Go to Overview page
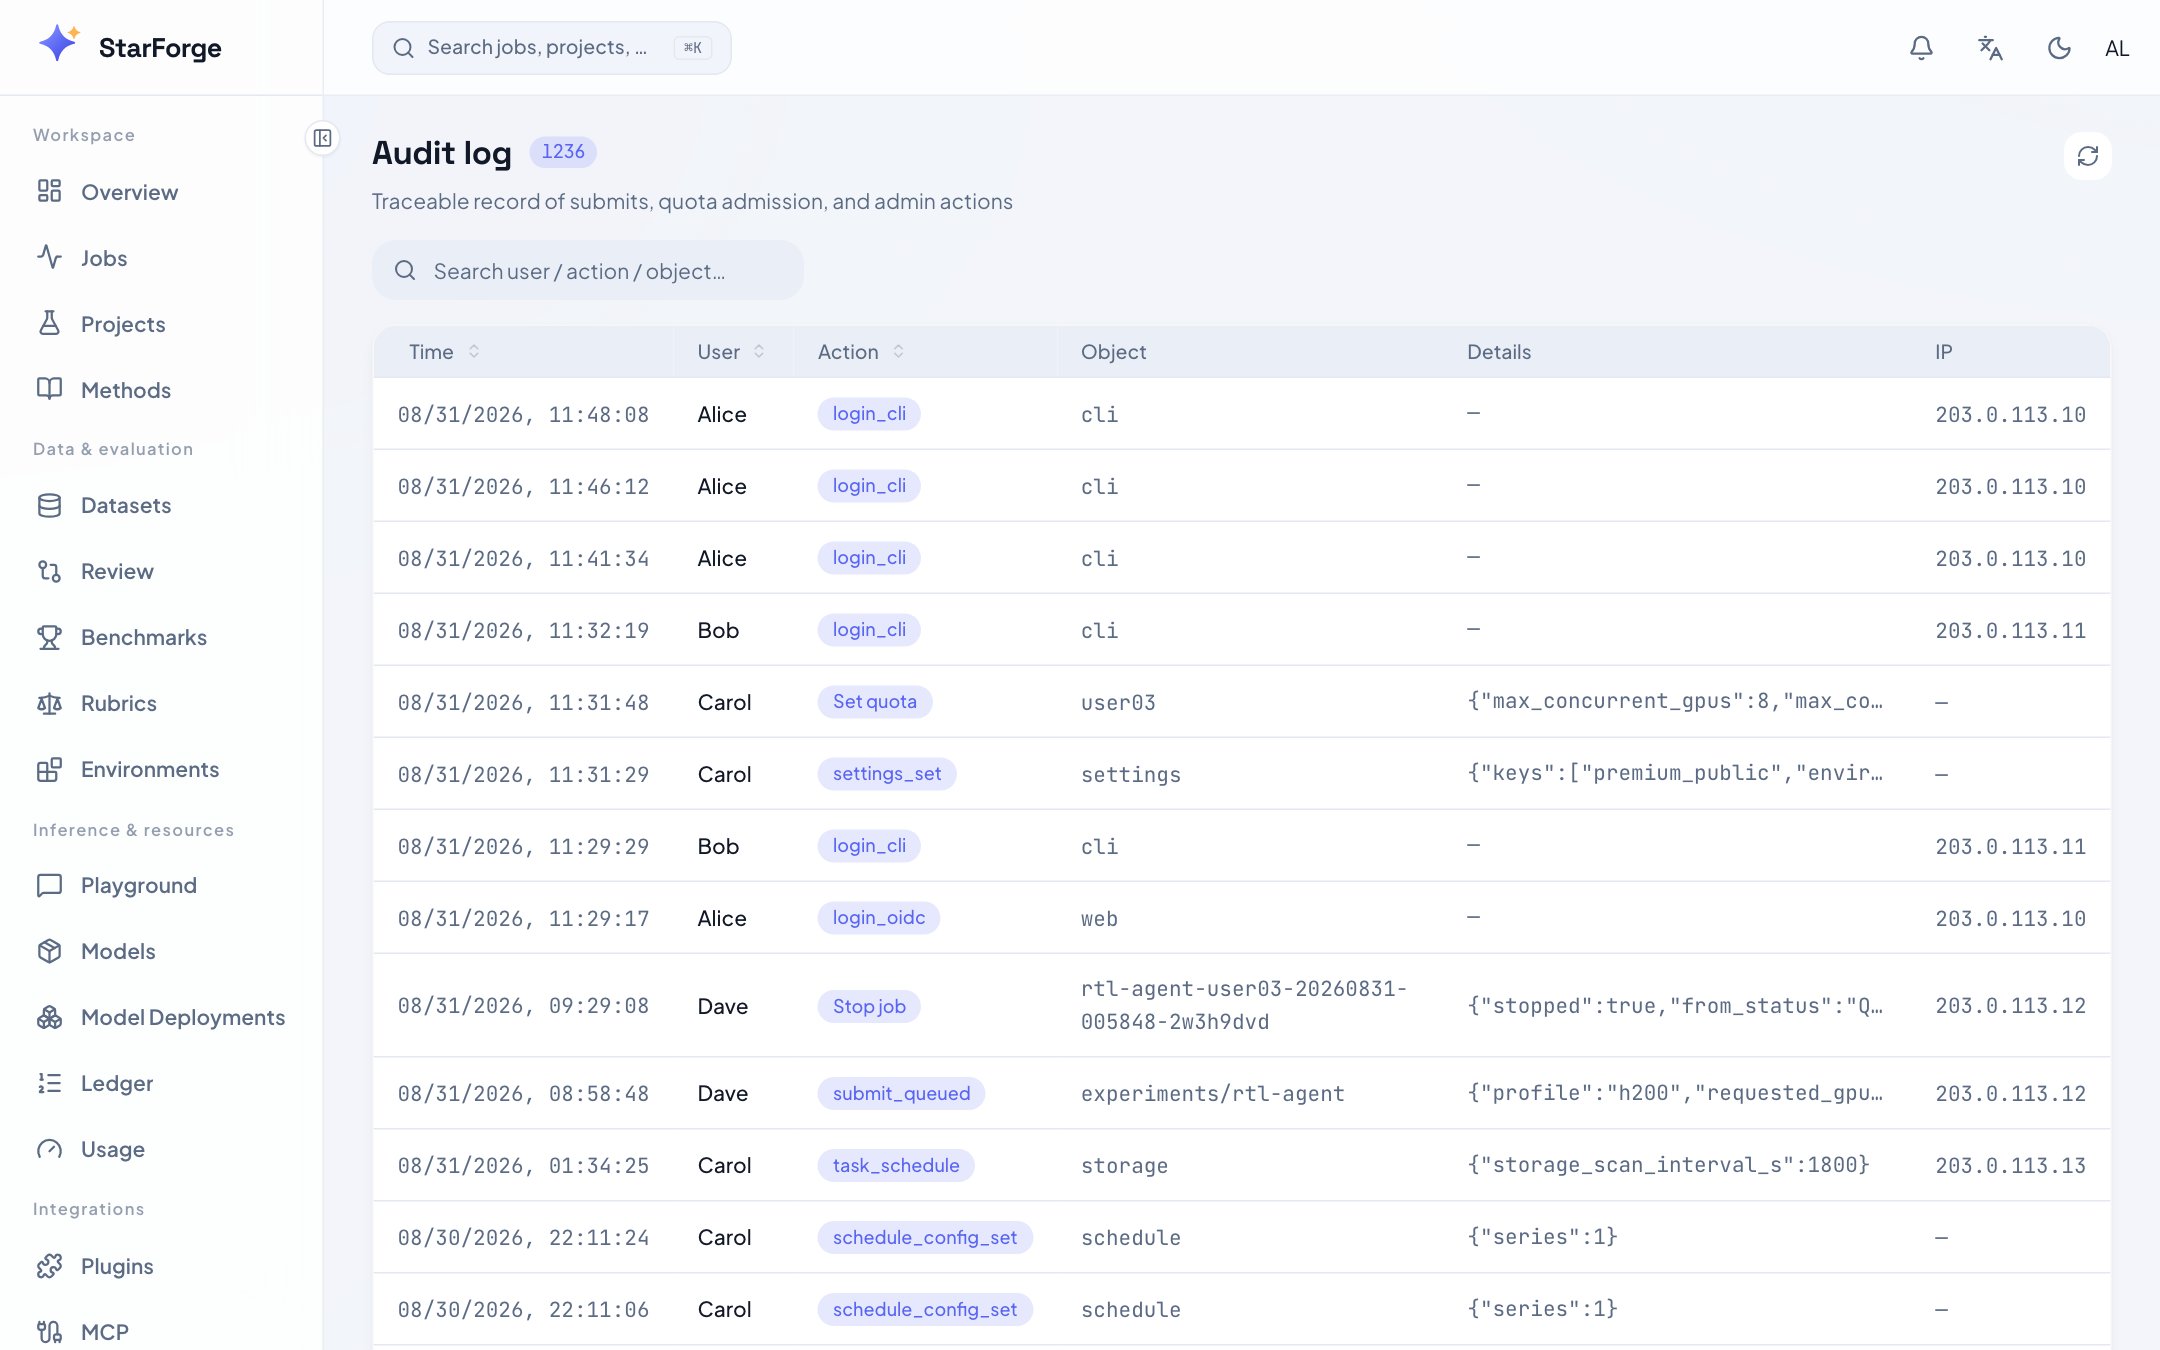Screen dimensions: 2160x1350 (x=161, y=192)
